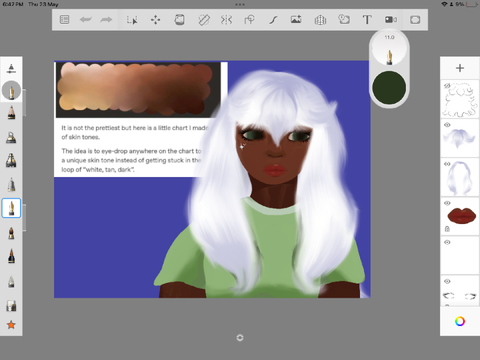Viewport: 480px width, 360px height.
Task: Enable the Predictive Stroke tool
Action: coord(273,20)
